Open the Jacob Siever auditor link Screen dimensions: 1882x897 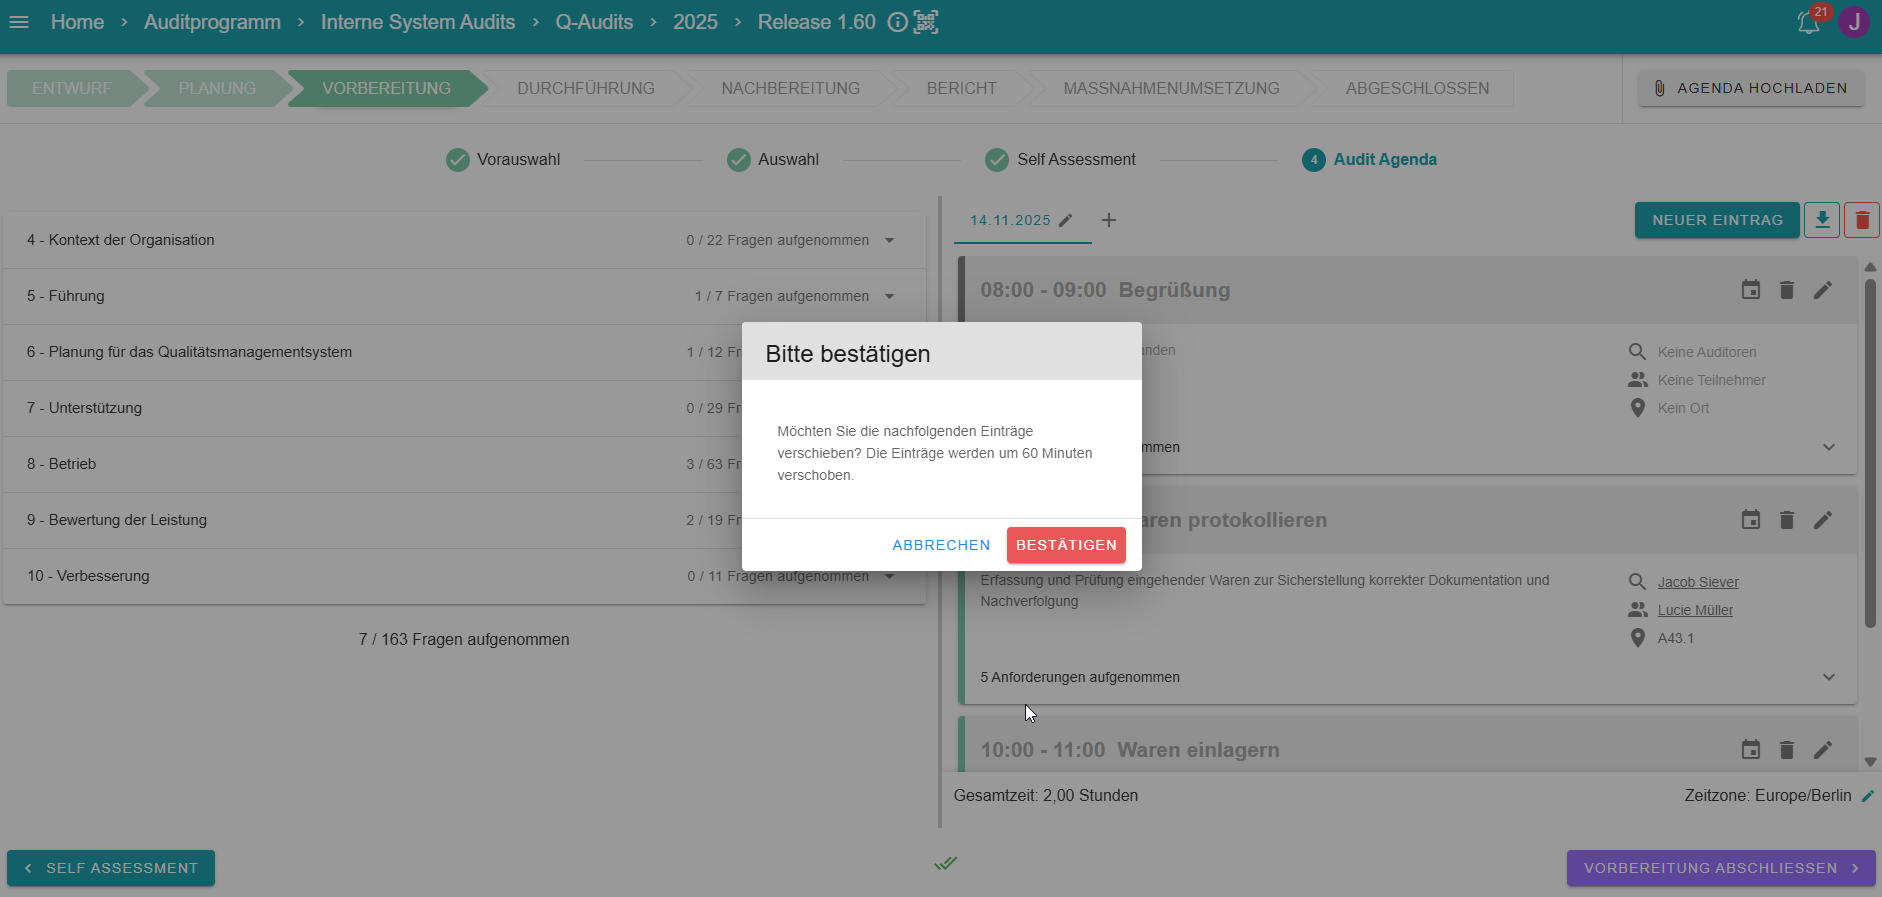pos(1697,582)
